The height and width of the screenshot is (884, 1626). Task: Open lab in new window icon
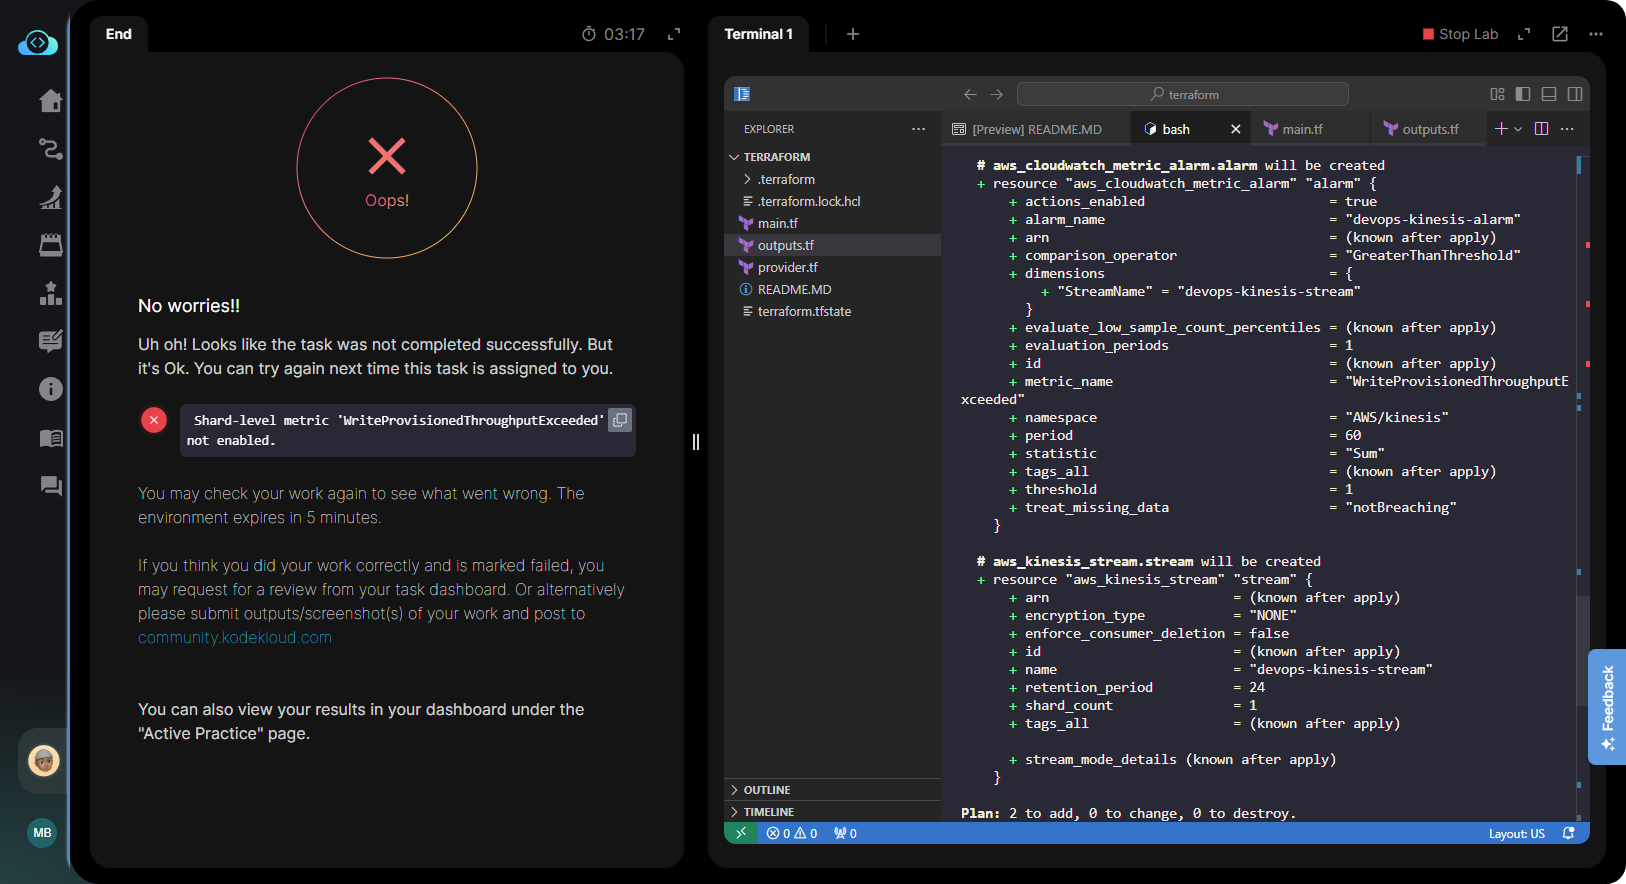1559,34
